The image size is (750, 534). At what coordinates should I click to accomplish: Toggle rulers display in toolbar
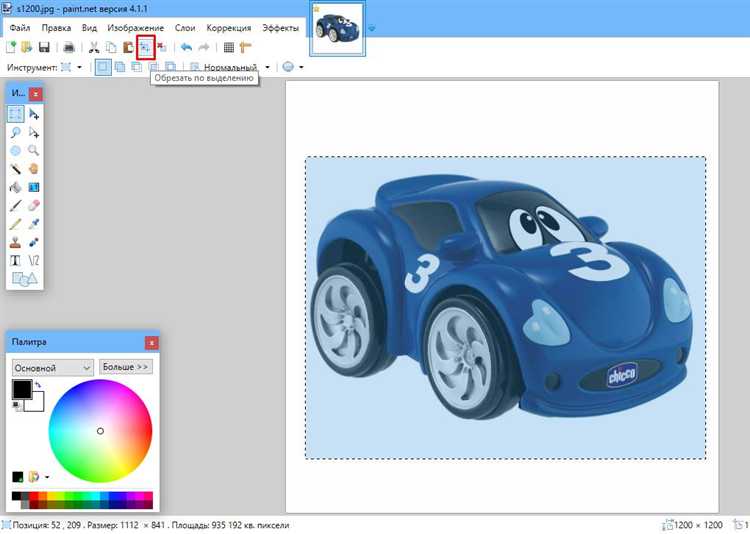point(245,47)
